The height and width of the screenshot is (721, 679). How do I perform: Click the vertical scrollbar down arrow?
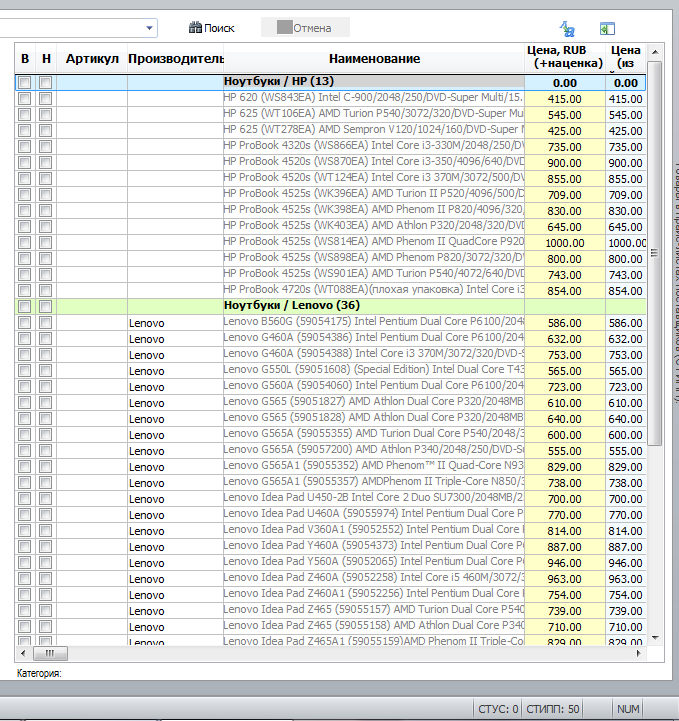[x=655, y=638]
